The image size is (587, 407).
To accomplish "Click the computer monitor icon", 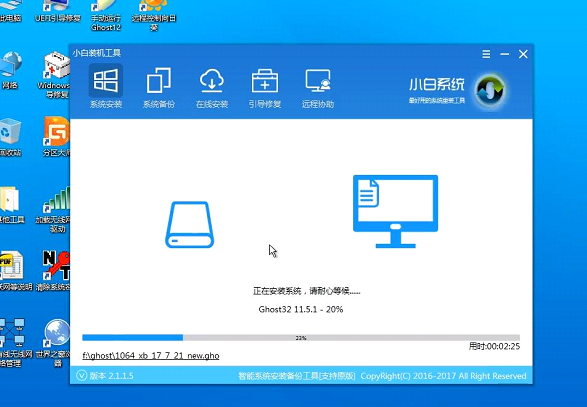I will (x=395, y=211).
